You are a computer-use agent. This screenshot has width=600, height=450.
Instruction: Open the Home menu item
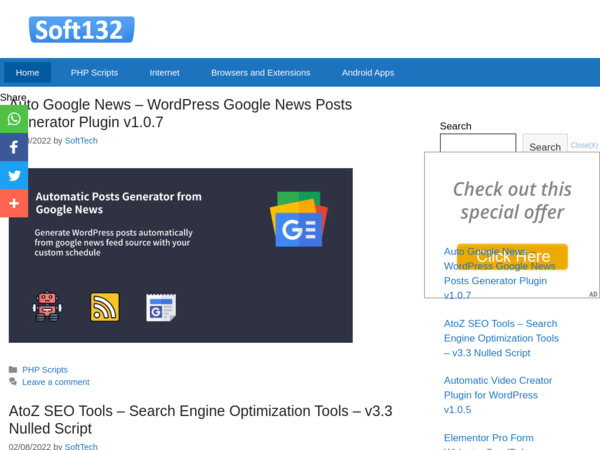click(27, 72)
